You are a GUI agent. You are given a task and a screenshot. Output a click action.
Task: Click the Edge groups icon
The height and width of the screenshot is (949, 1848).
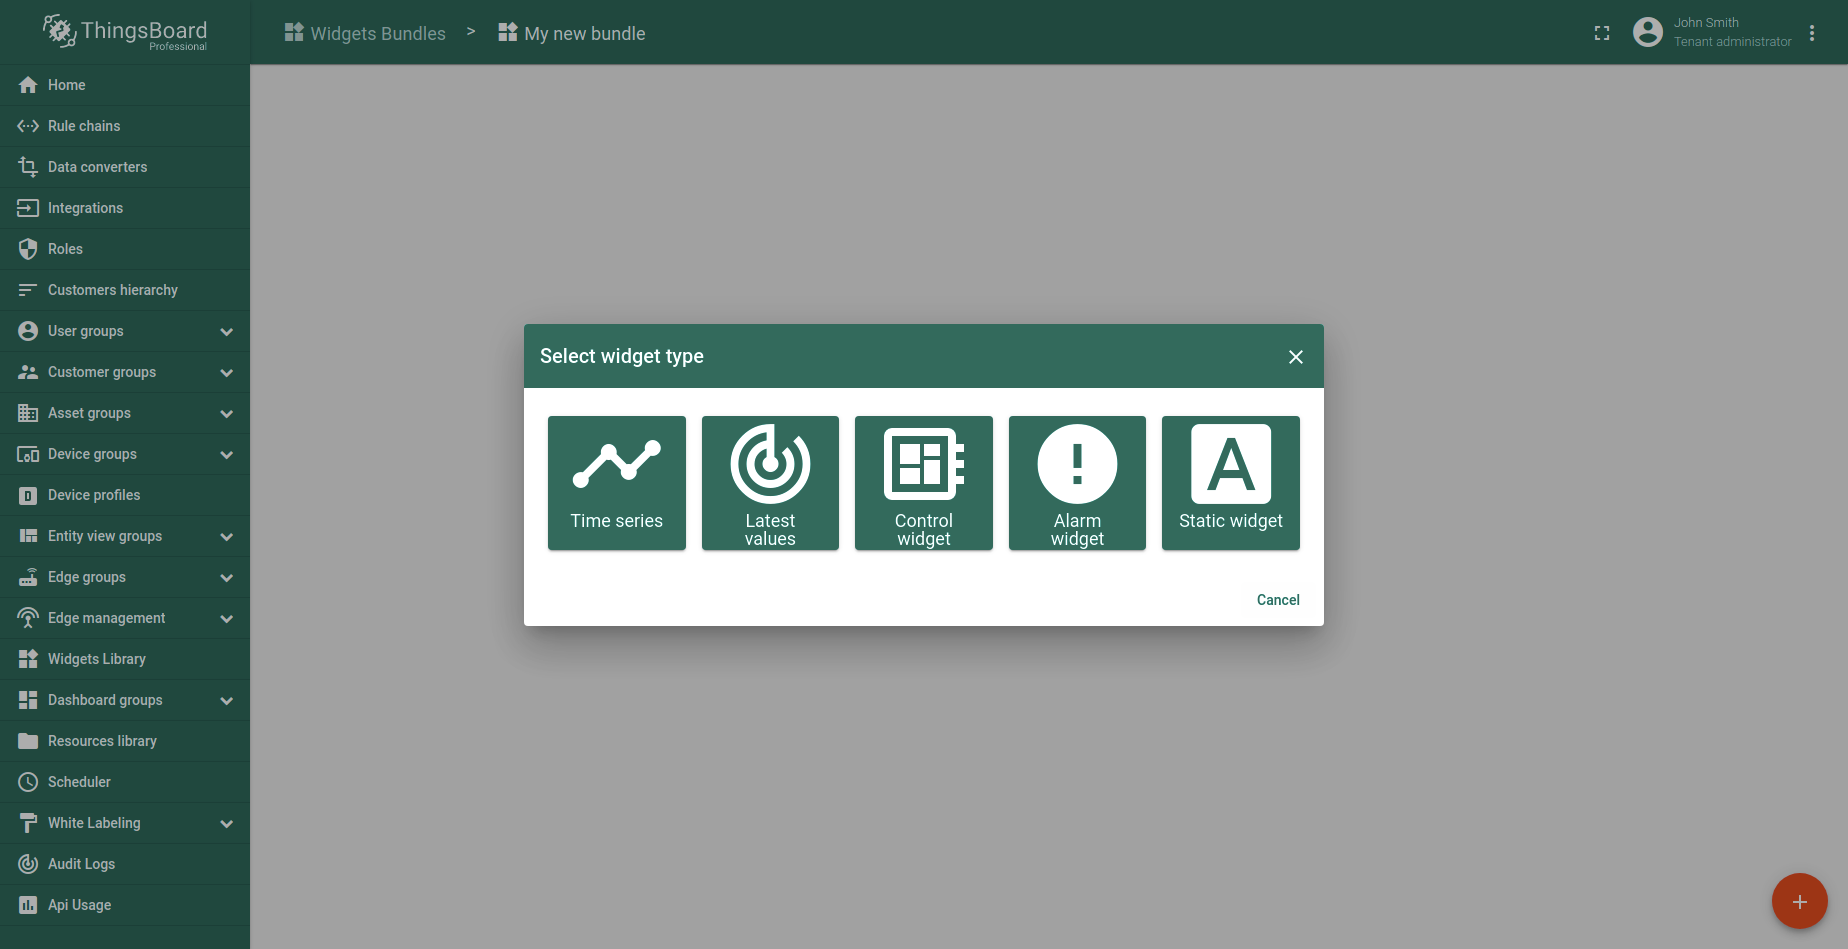coord(28,577)
